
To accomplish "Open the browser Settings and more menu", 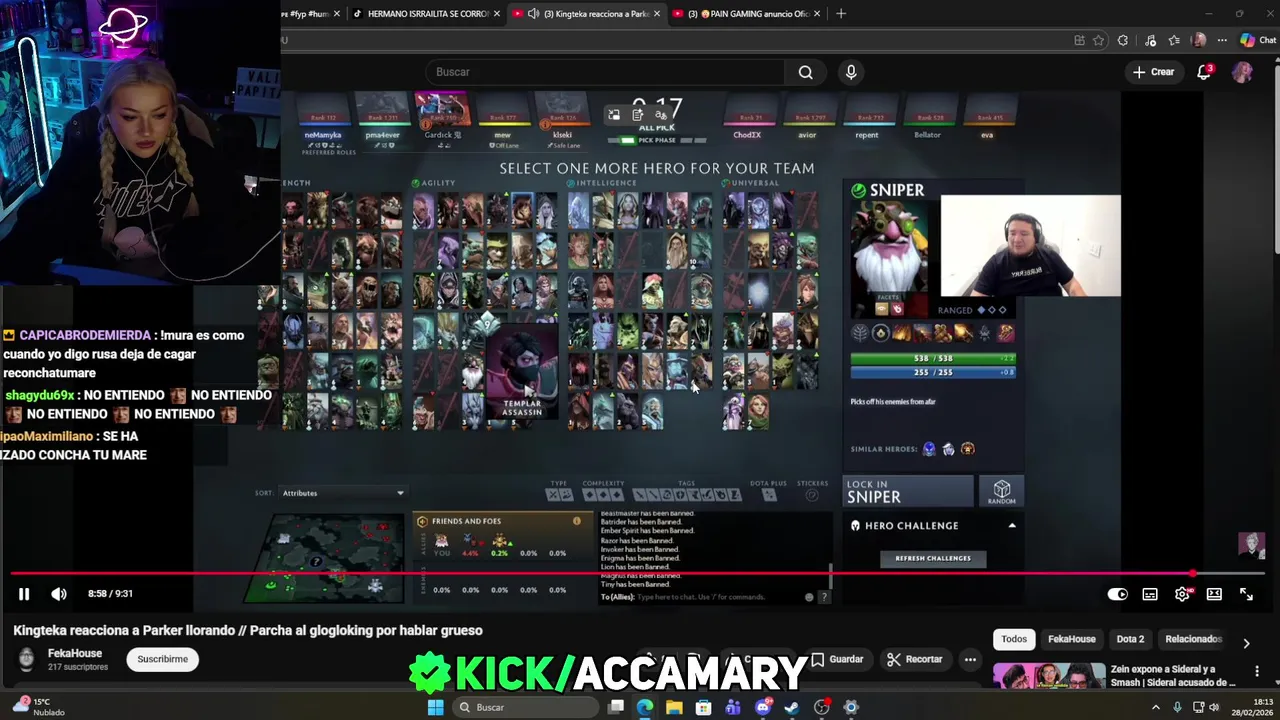I will [1222, 41].
